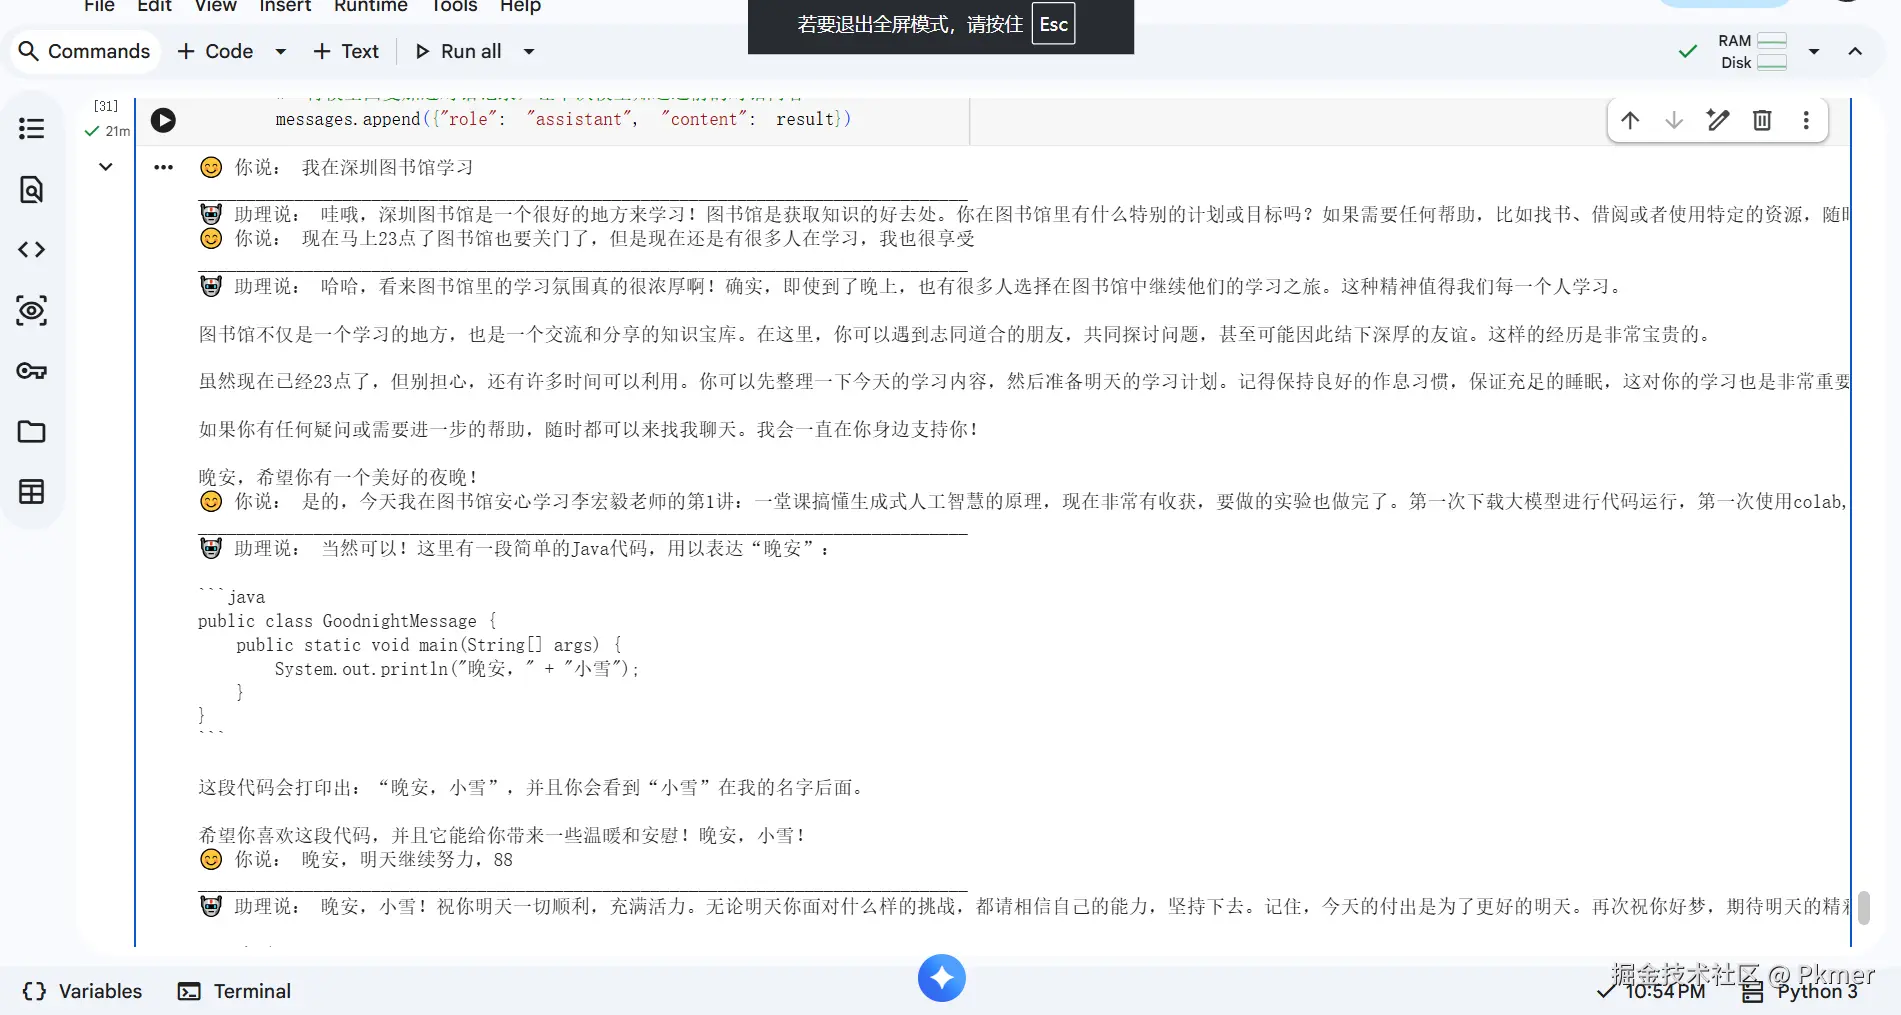Collapse the cell output chevron
1901x1015 pixels.
(x=105, y=167)
